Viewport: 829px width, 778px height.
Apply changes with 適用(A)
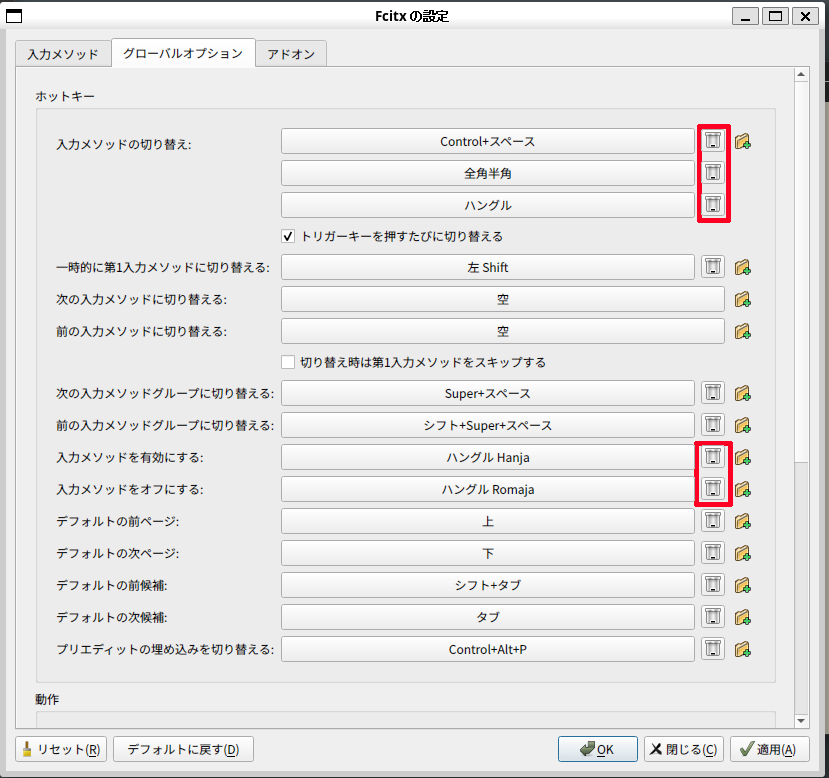[x=769, y=749]
